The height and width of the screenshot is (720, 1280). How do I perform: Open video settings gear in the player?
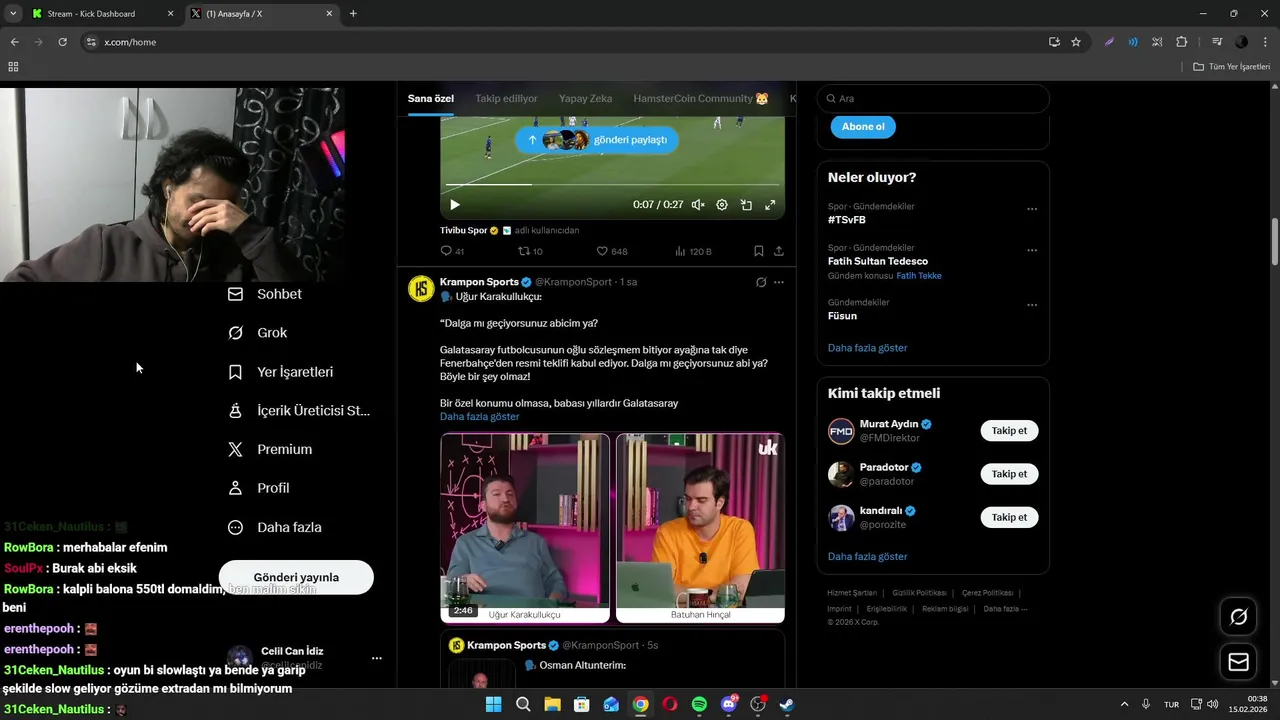tap(722, 205)
